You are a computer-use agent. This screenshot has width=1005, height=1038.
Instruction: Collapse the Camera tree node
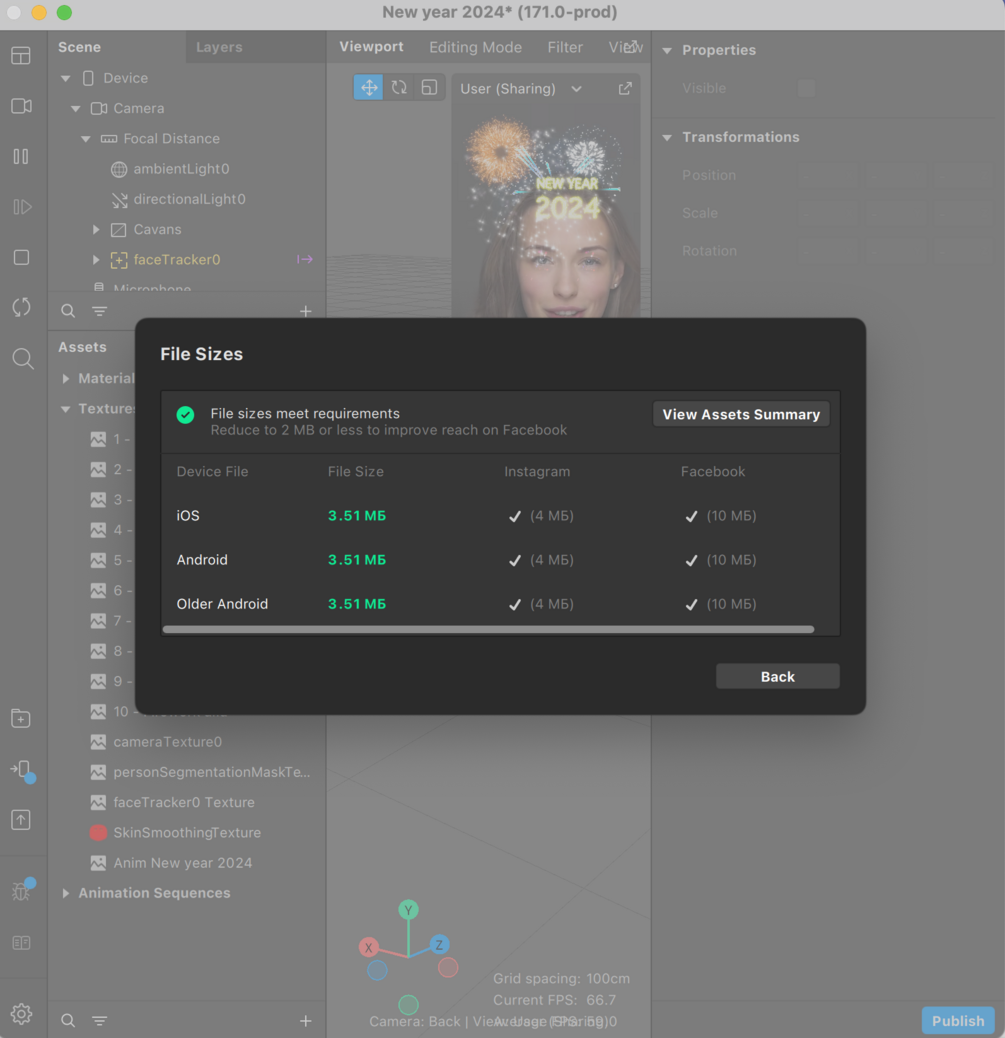click(x=75, y=109)
